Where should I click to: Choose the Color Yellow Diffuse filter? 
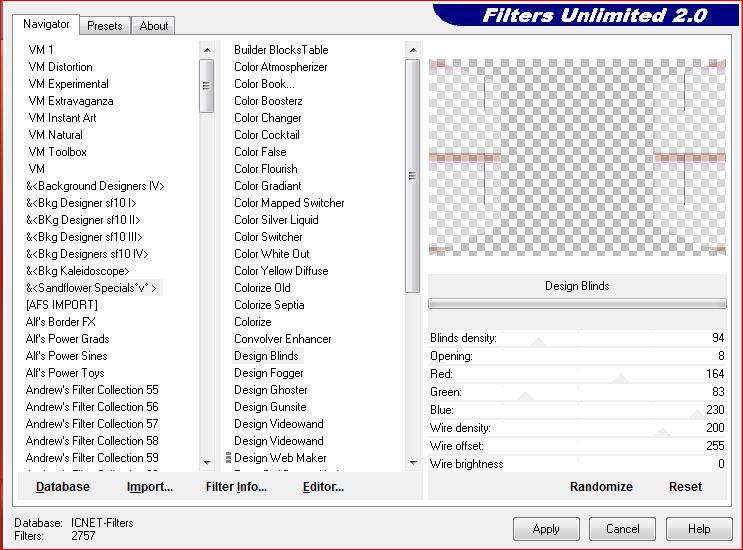[281, 271]
